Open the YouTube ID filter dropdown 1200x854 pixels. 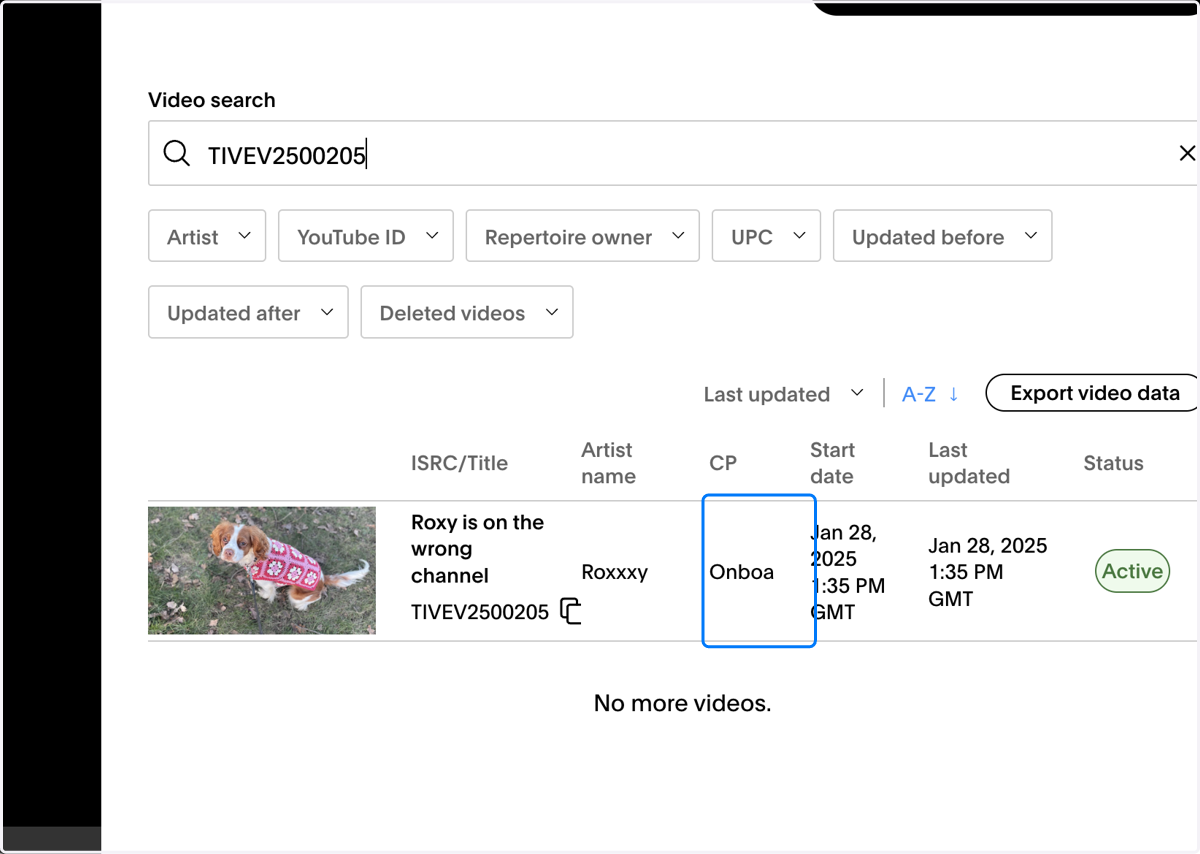(366, 236)
